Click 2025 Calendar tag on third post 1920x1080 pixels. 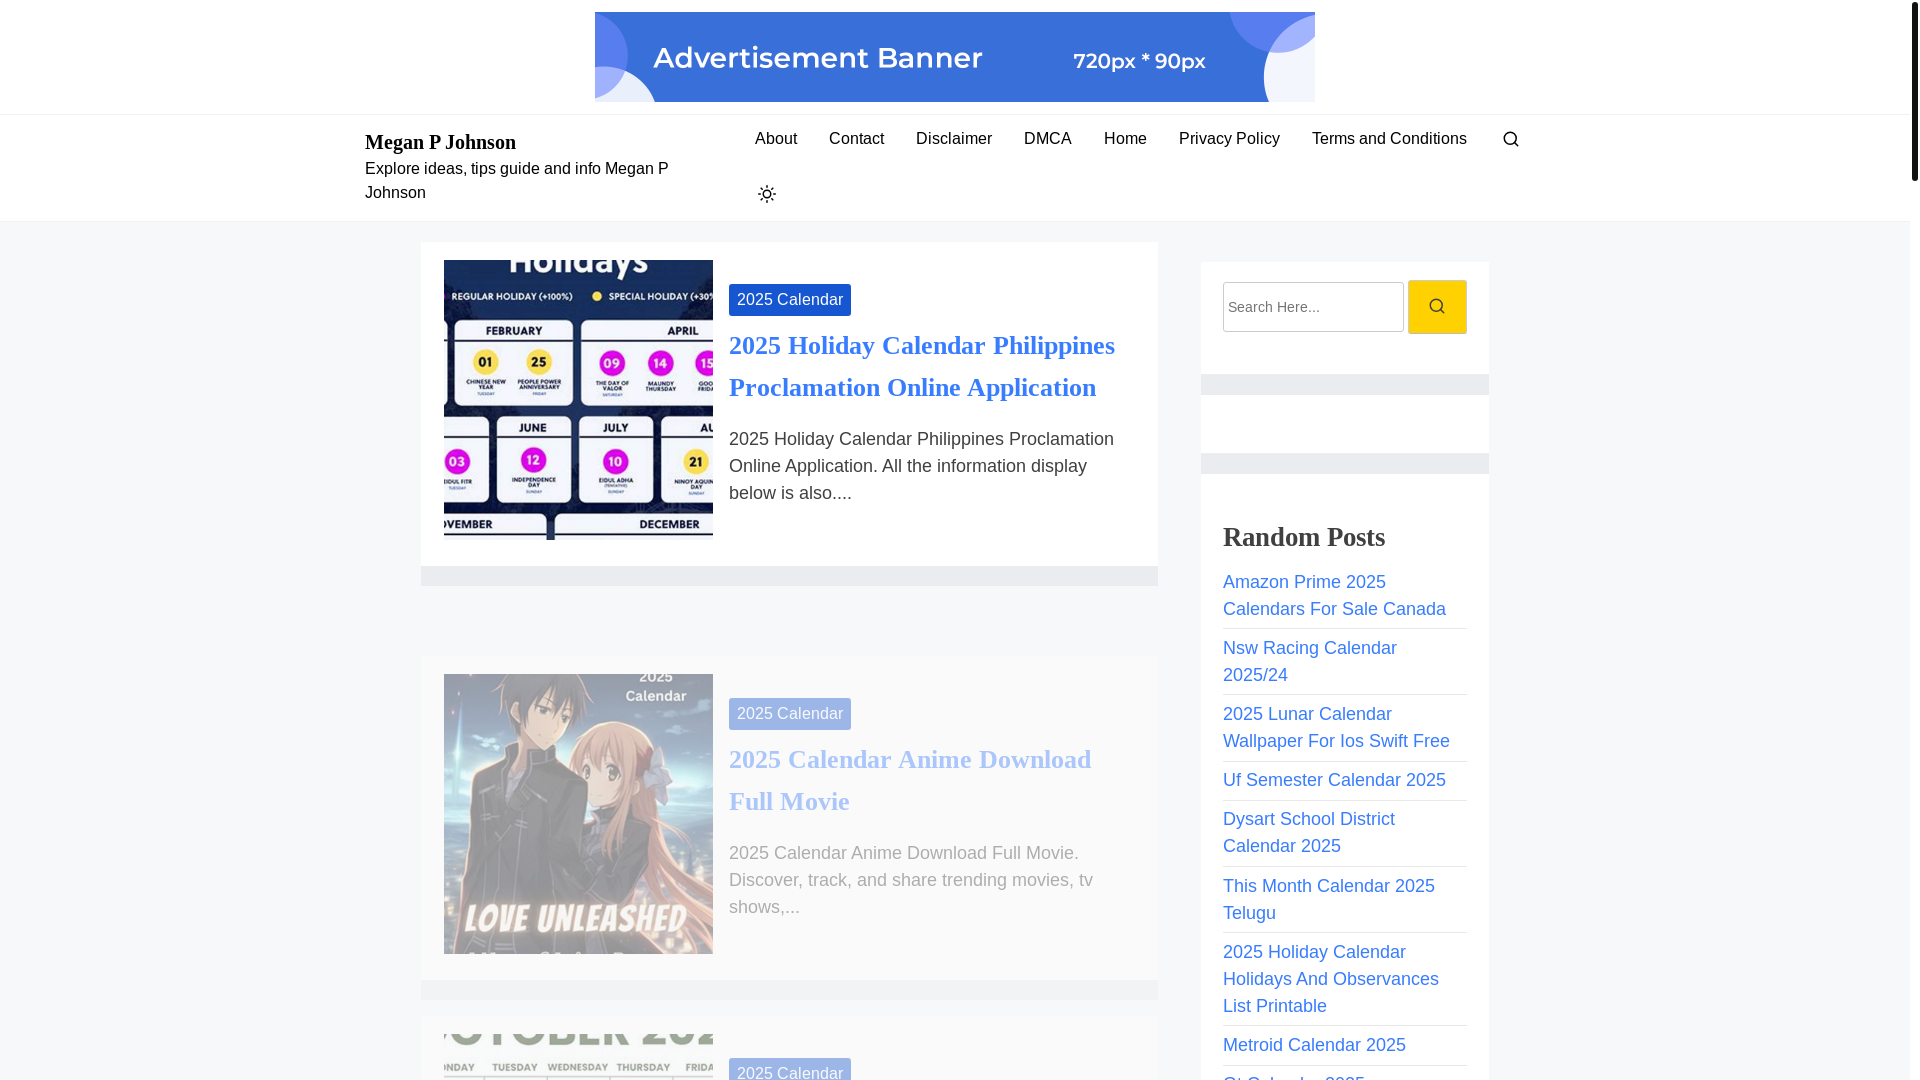[x=790, y=1070]
